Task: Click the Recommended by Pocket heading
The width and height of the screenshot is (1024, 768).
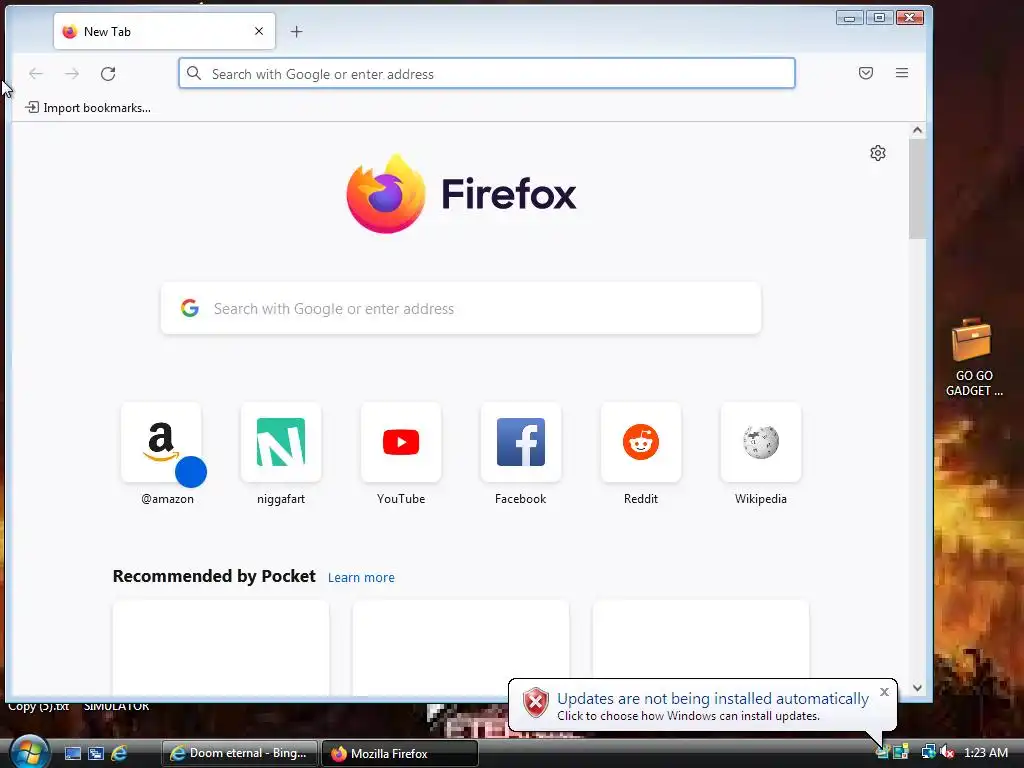Action: 214,576
